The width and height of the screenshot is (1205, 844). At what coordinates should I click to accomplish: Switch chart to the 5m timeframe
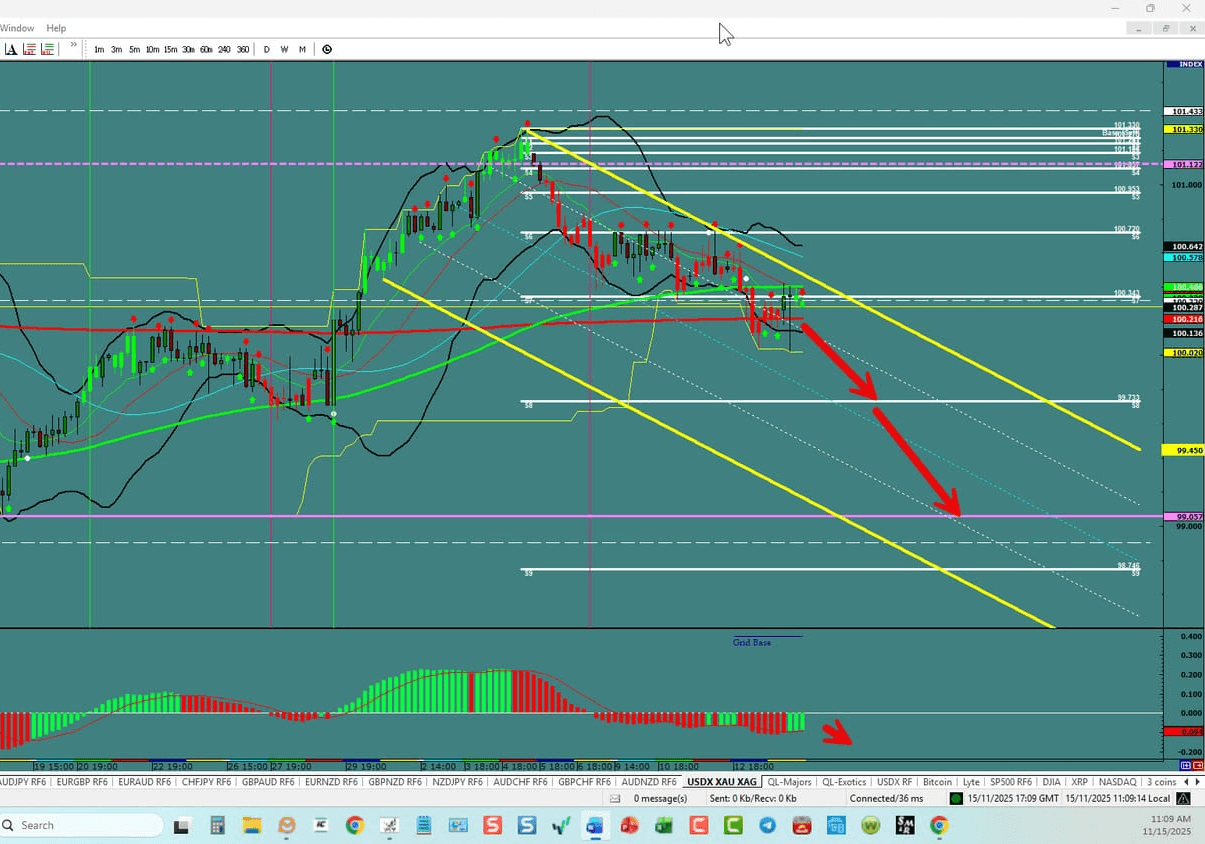point(134,49)
